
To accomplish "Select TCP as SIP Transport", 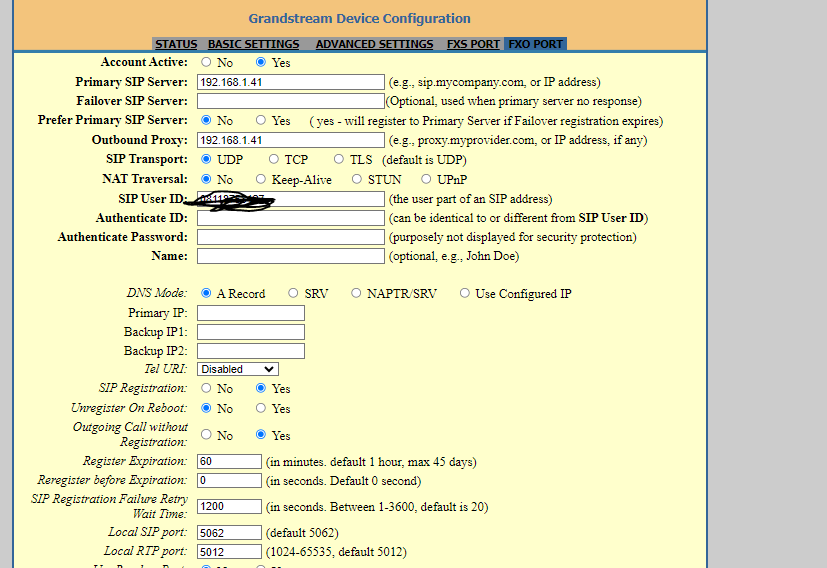I will coord(273,159).
